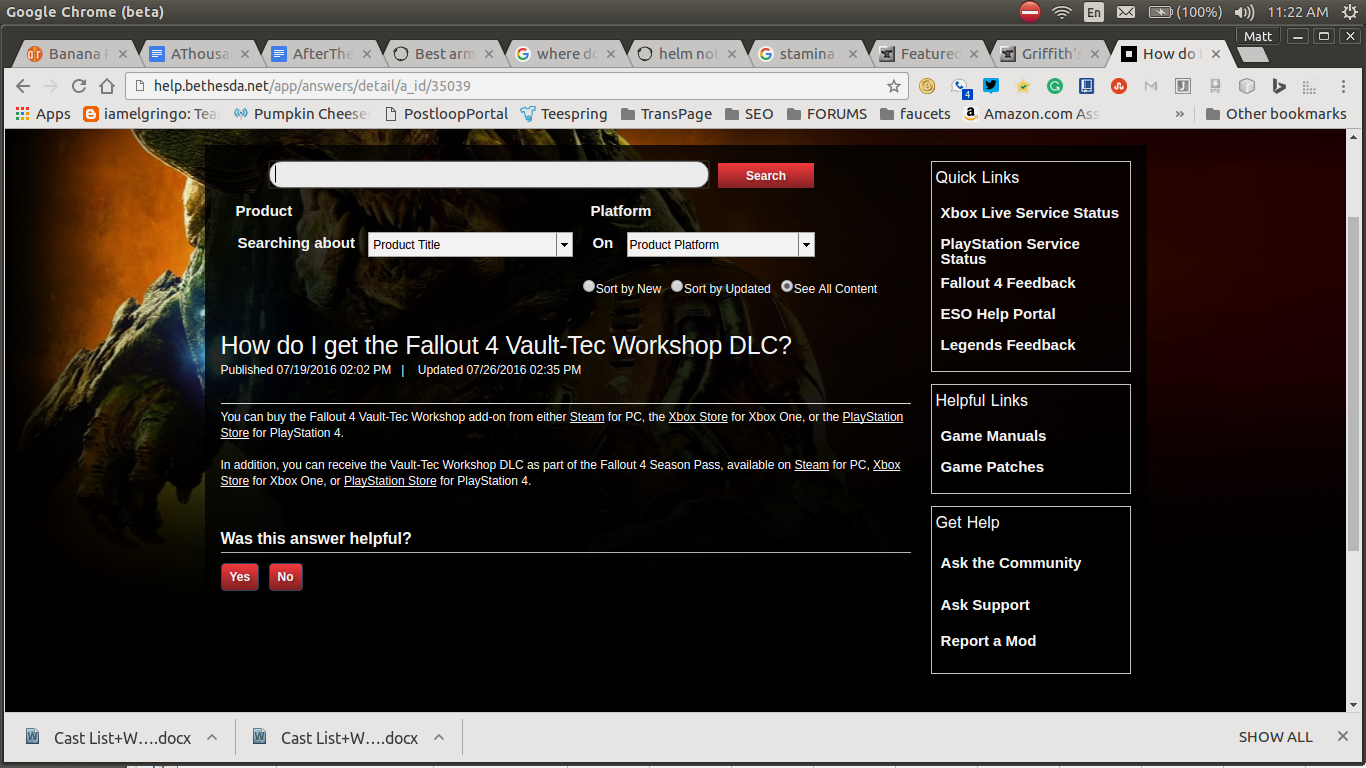The image size is (1366, 768).
Task: Select the Sort by New radio button
Action: pyautogui.click(x=589, y=287)
